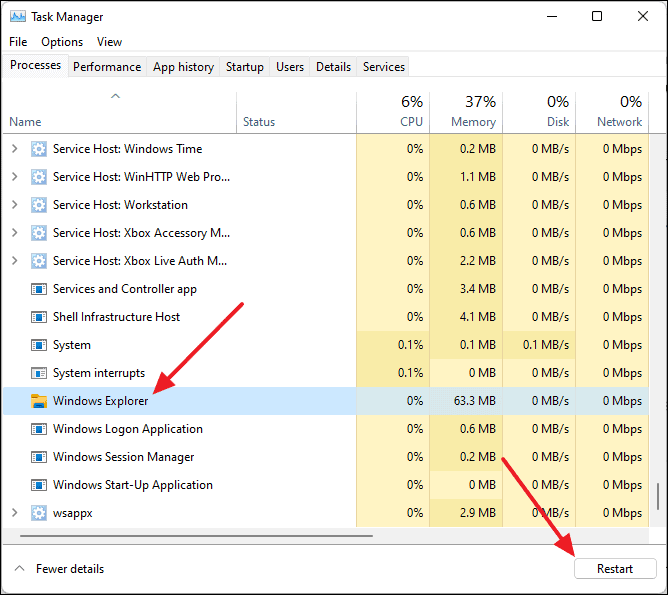Click the Xbox Live Auth service host gear icon
The height and width of the screenshot is (595, 668).
pos(39,261)
